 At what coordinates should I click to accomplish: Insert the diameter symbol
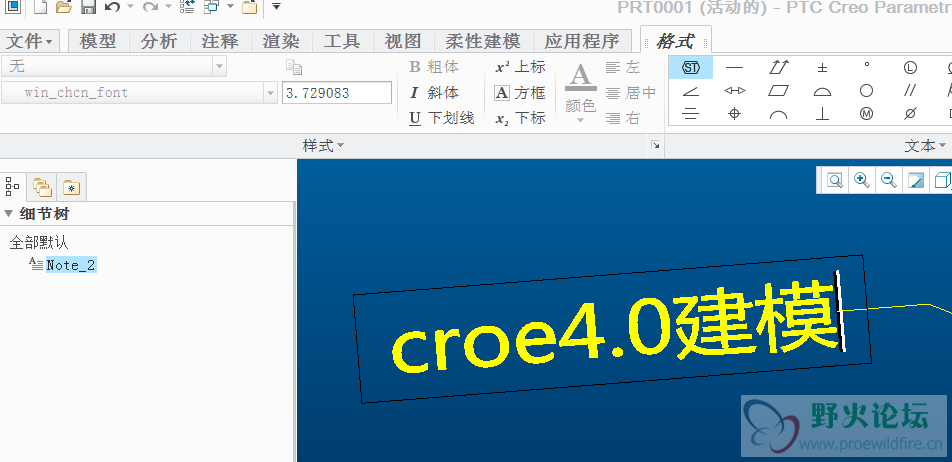(x=910, y=114)
